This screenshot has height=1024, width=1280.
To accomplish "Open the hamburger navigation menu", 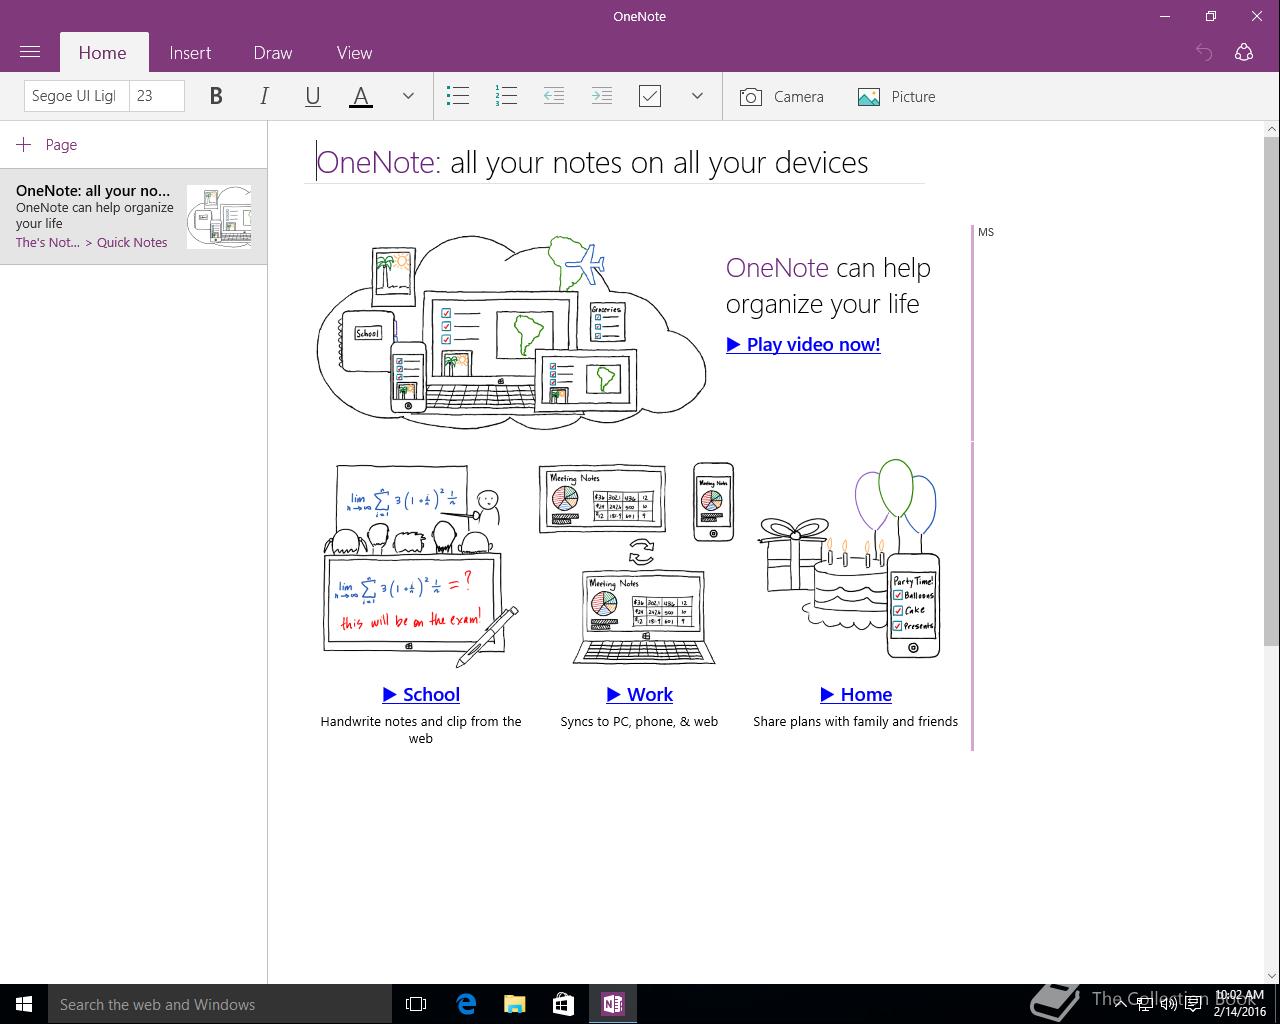I will click(x=30, y=52).
